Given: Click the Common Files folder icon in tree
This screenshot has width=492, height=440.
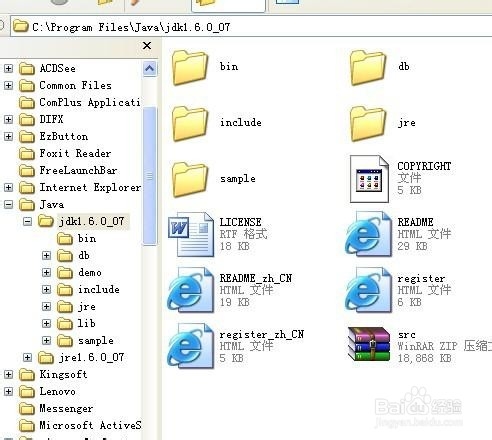Looking at the screenshot, I should 27,86.
